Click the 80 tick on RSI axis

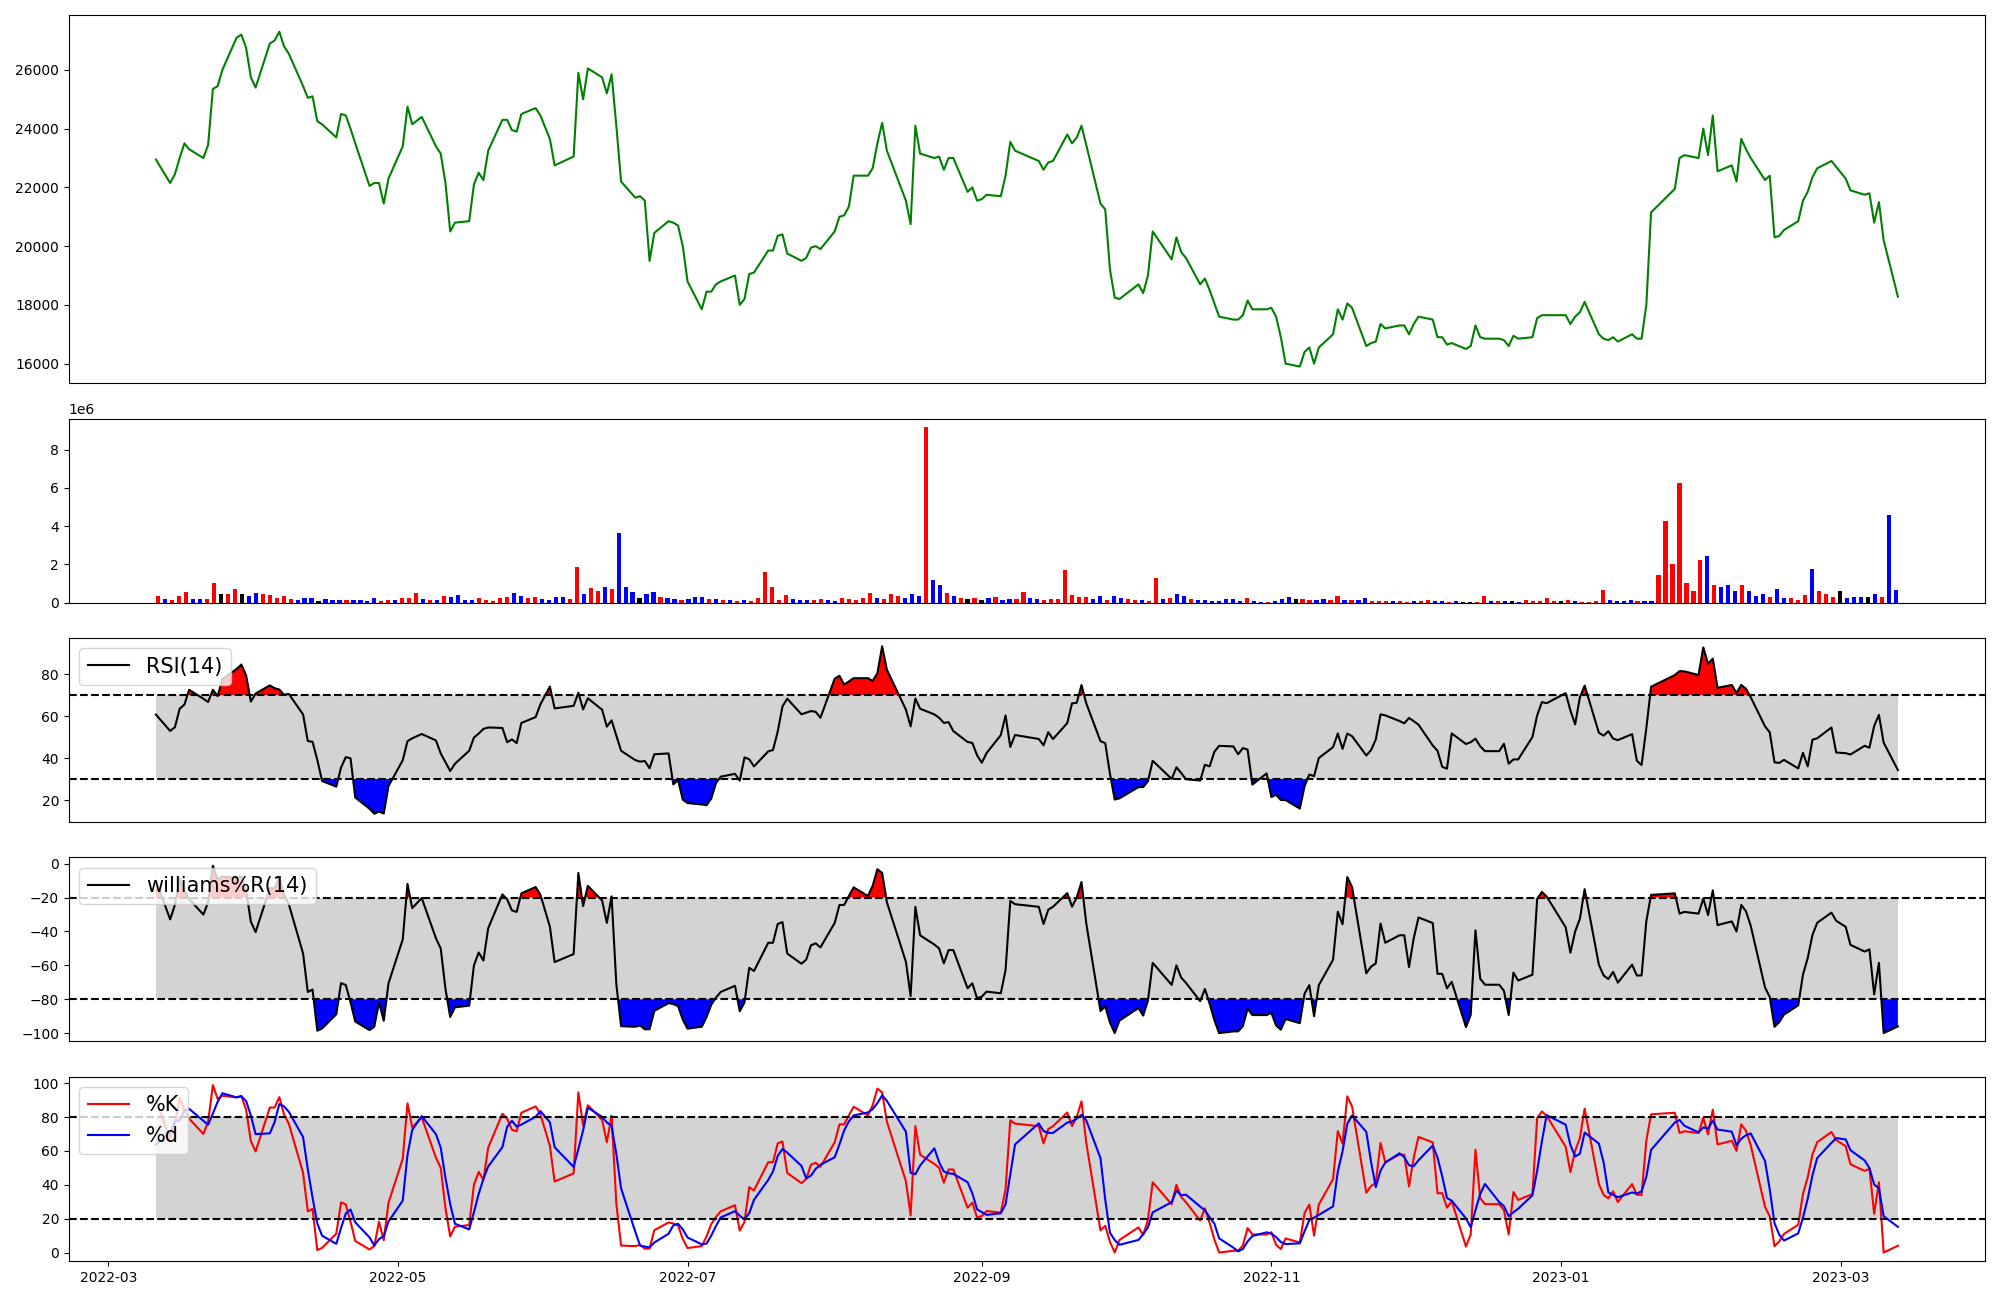coord(50,676)
